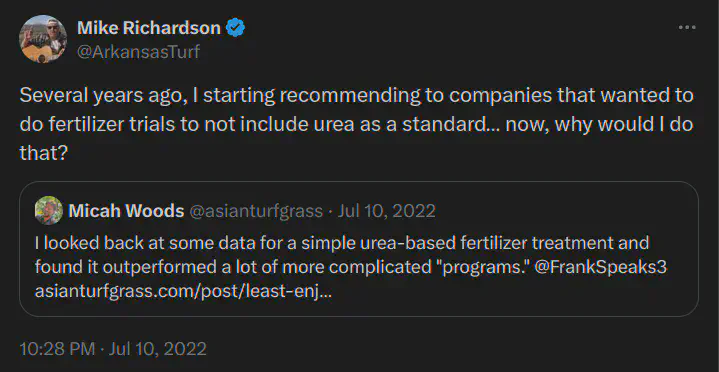Click the 10:28 PM timestamp

click(57, 349)
